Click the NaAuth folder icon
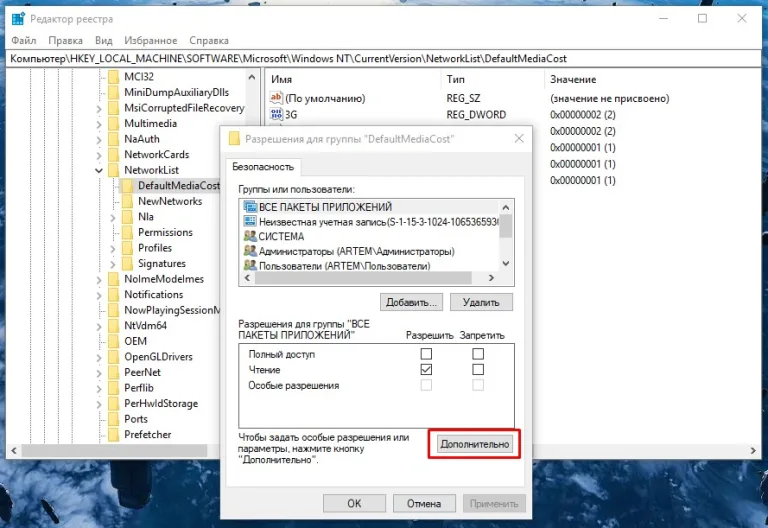The height and width of the screenshot is (528, 768). pyautogui.click(x=114, y=139)
